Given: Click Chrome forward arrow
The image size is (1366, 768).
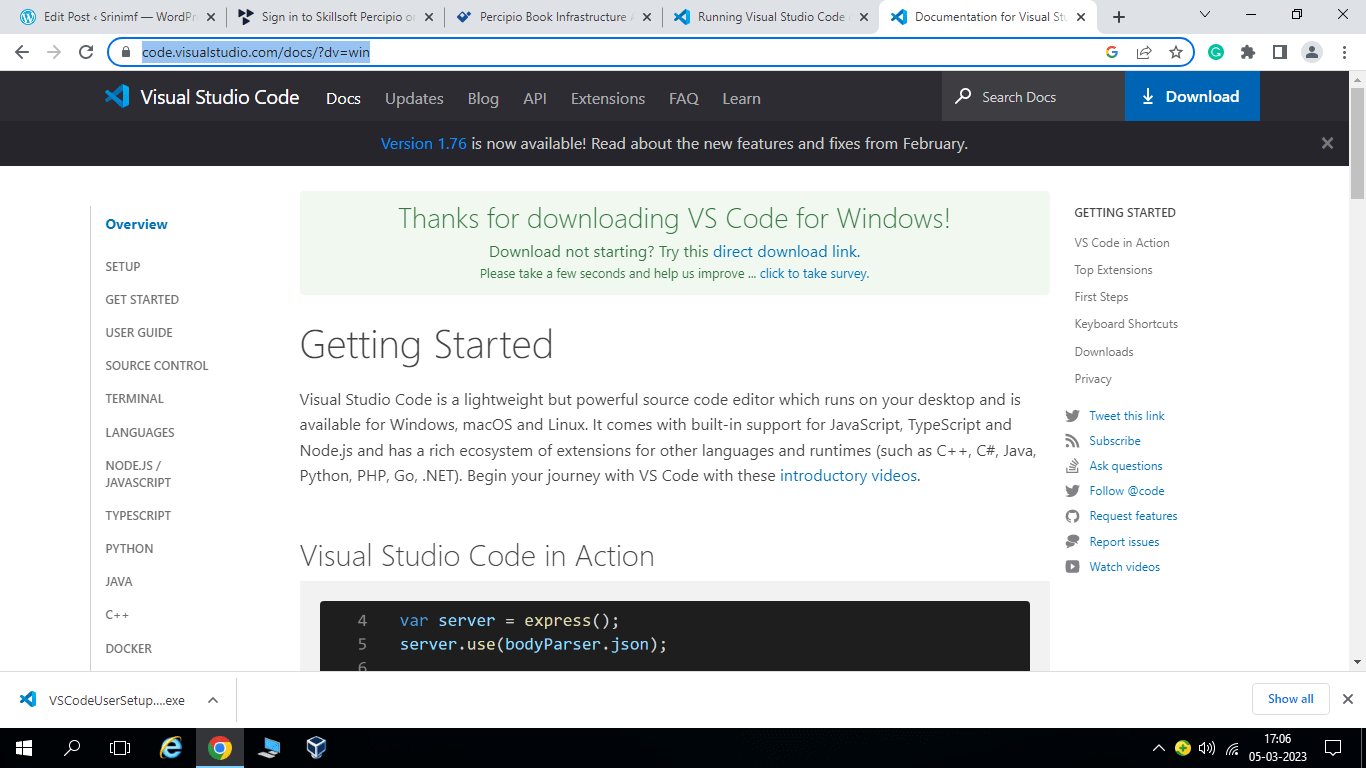Looking at the screenshot, I should (54, 53).
